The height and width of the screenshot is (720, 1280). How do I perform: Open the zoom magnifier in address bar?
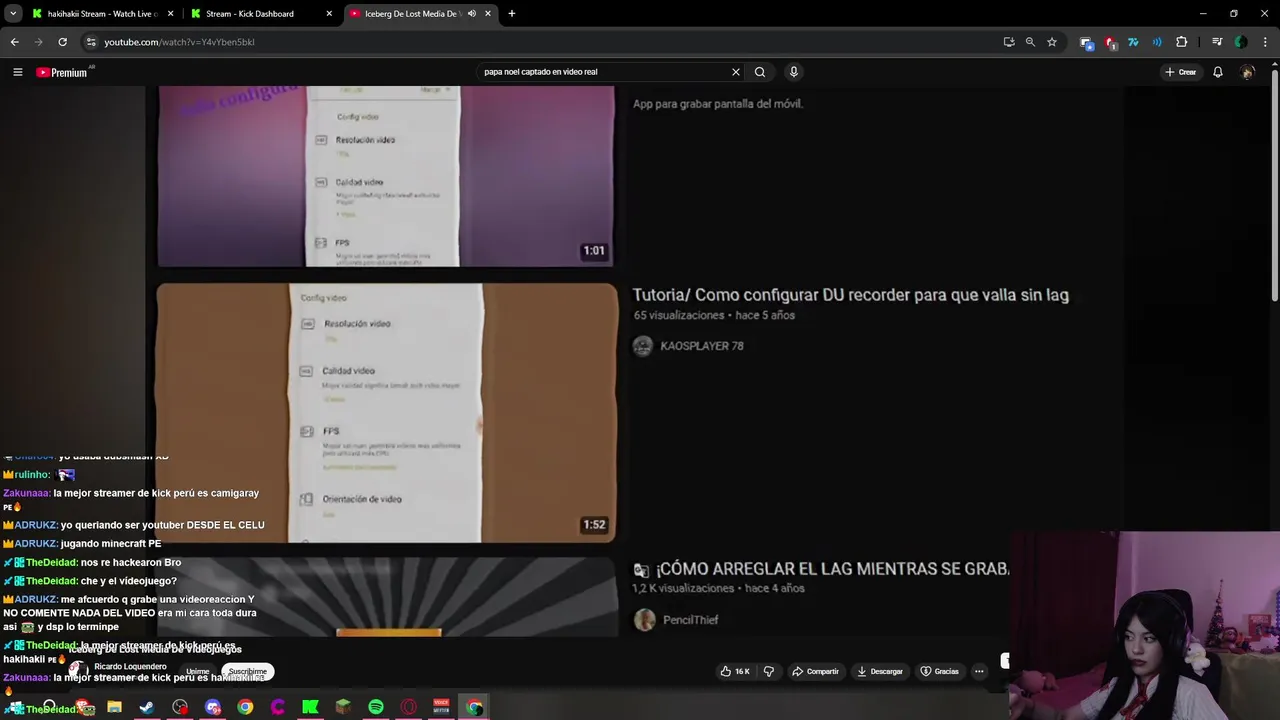pos(1030,42)
